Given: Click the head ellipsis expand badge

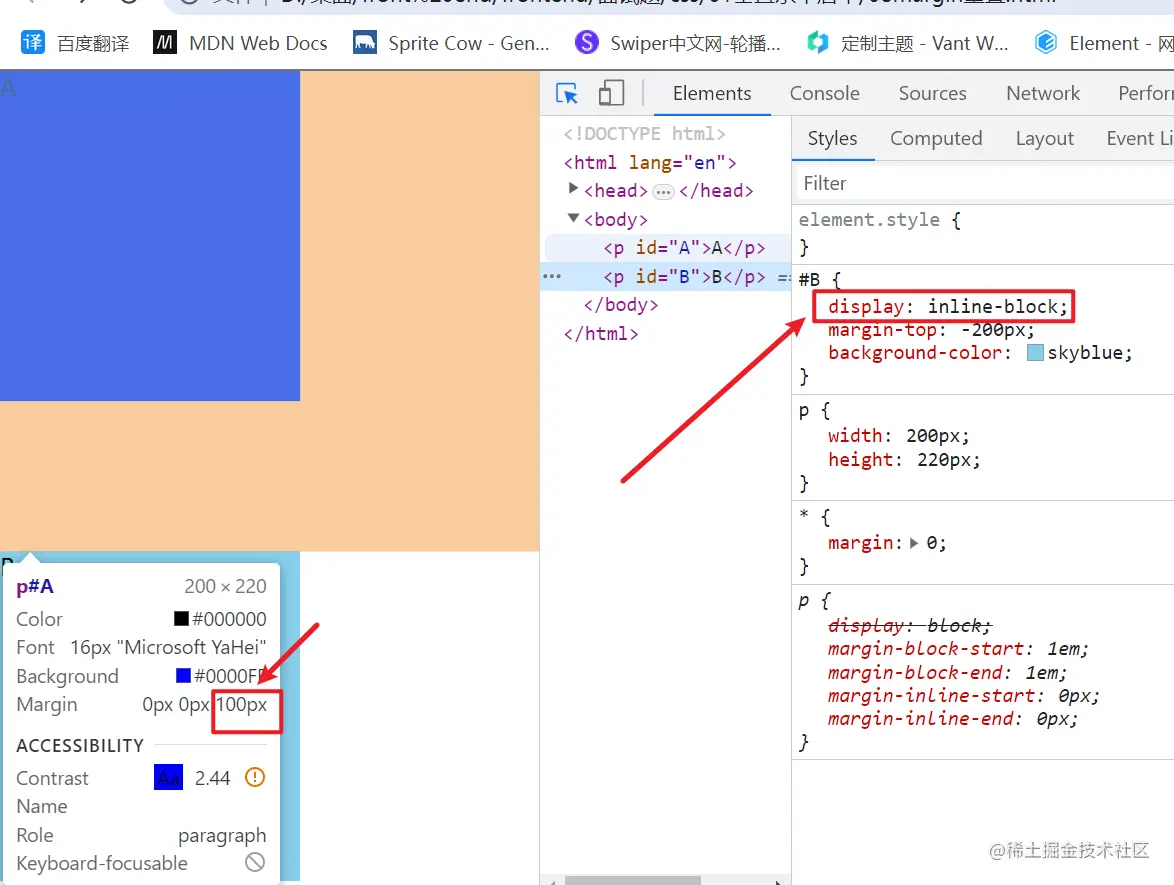Looking at the screenshot, I should [663, 192].
